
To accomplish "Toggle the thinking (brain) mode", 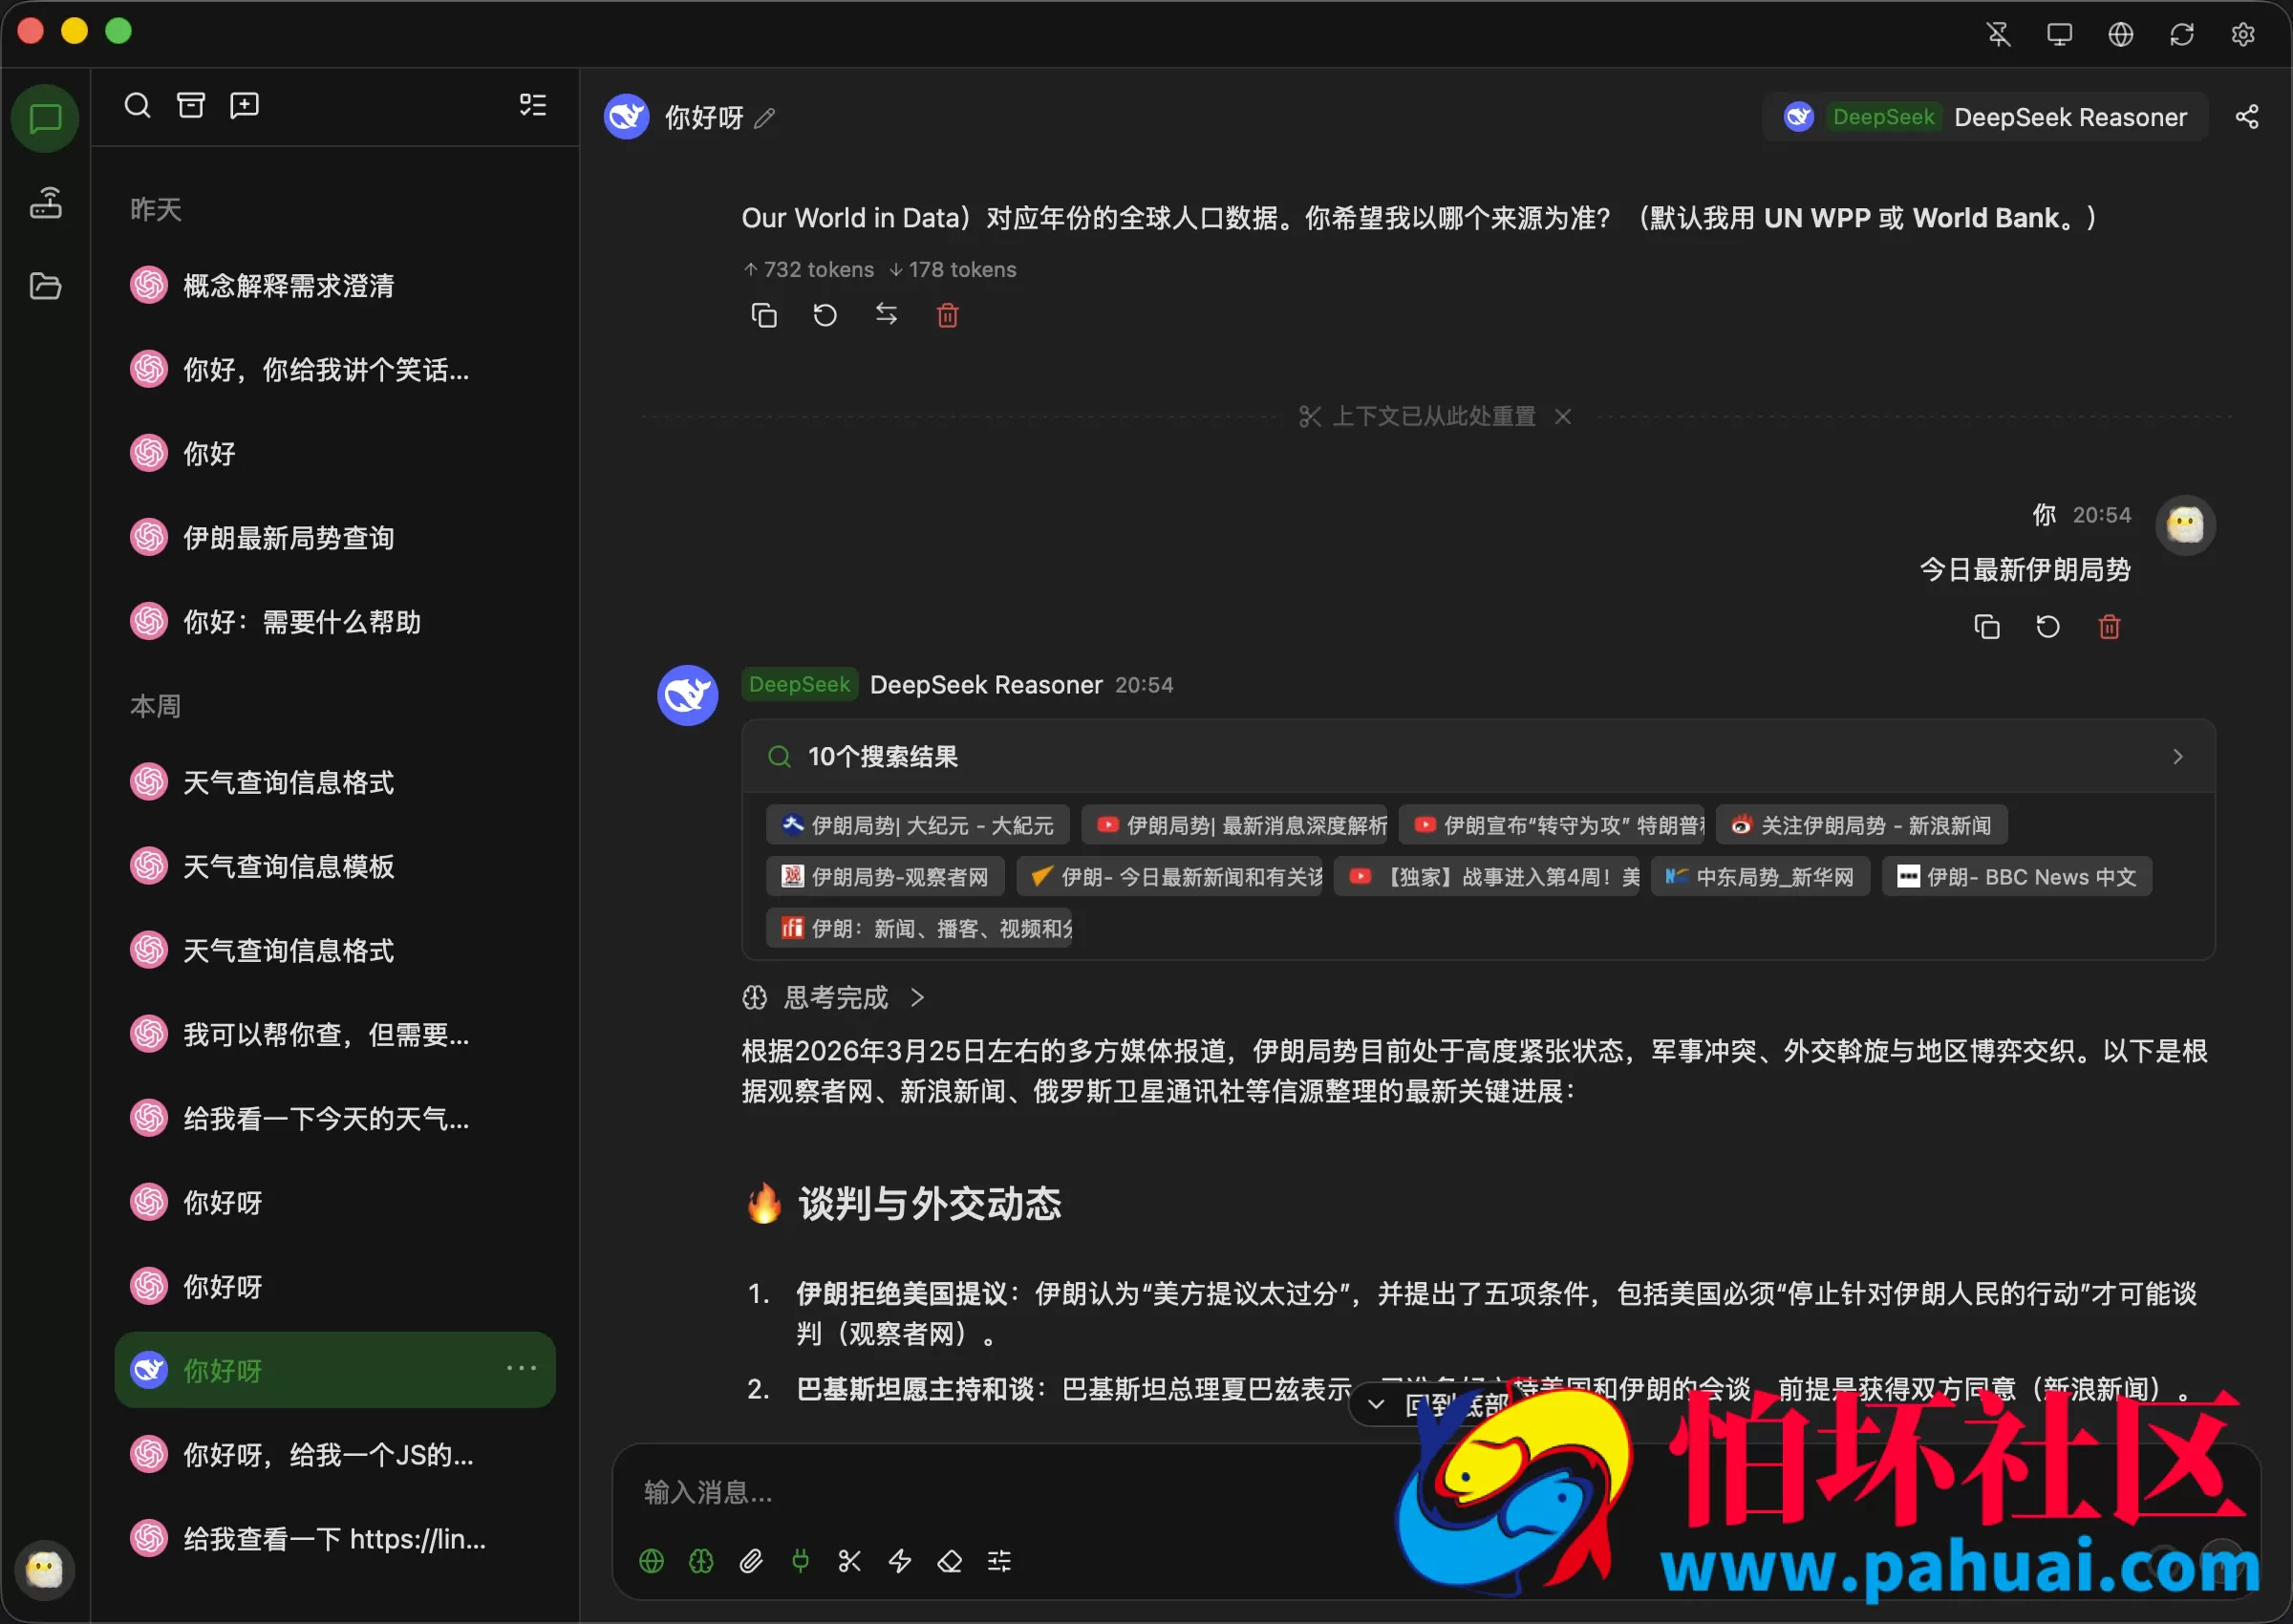I will pyautogui.click(x=700, y=1561).
